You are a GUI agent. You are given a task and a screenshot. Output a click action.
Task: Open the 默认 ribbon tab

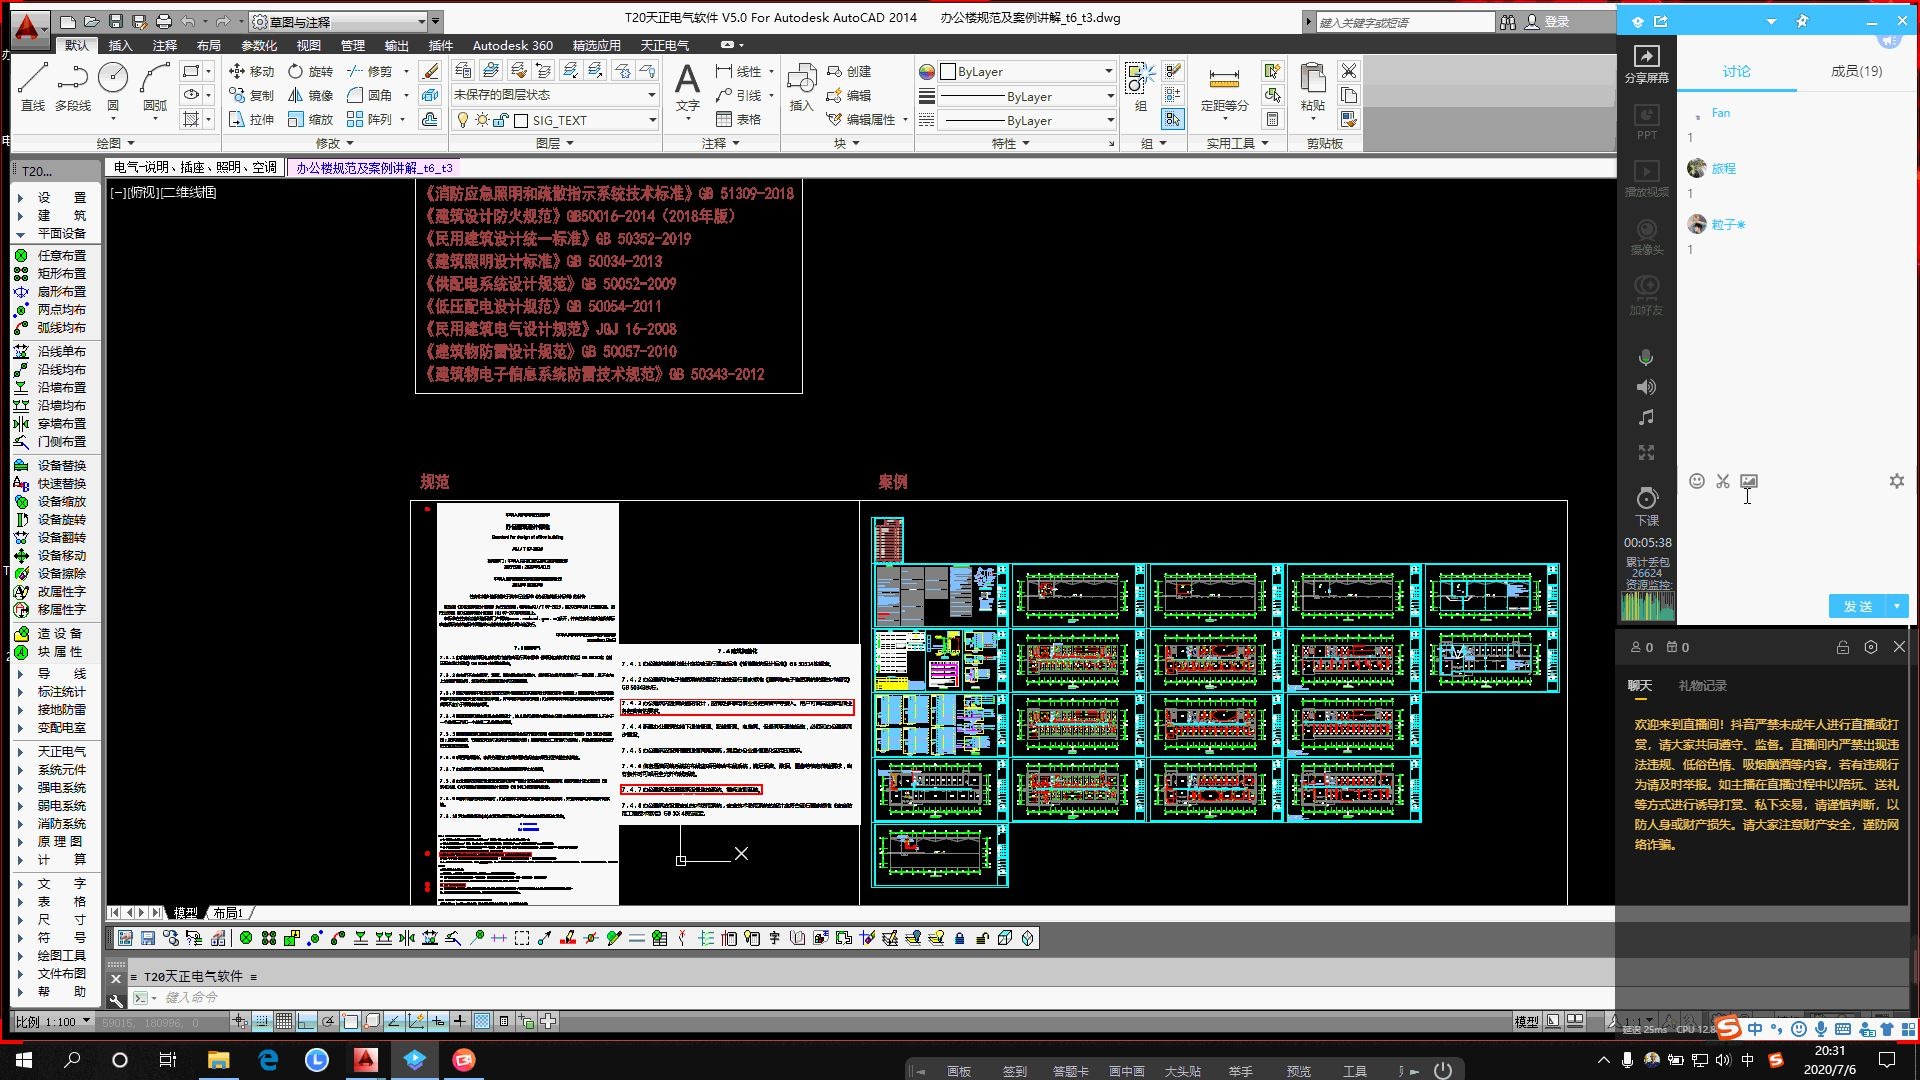click(77, 45)
